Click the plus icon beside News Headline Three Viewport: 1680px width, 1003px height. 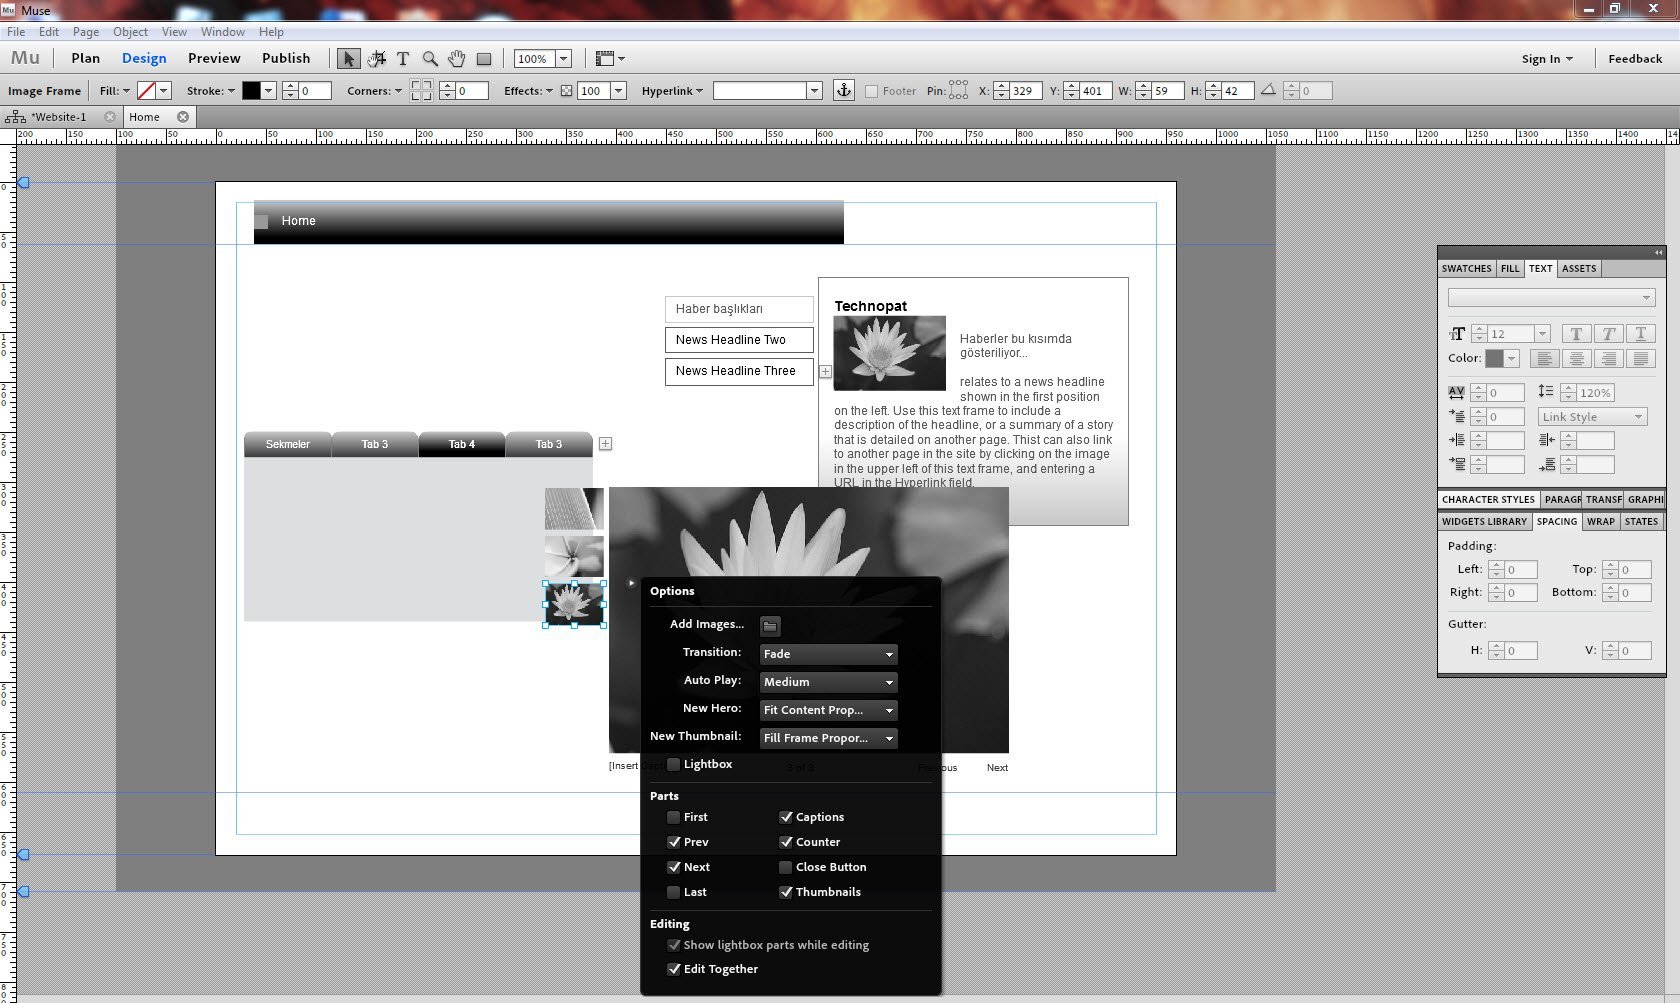click(x=825, y=371)
